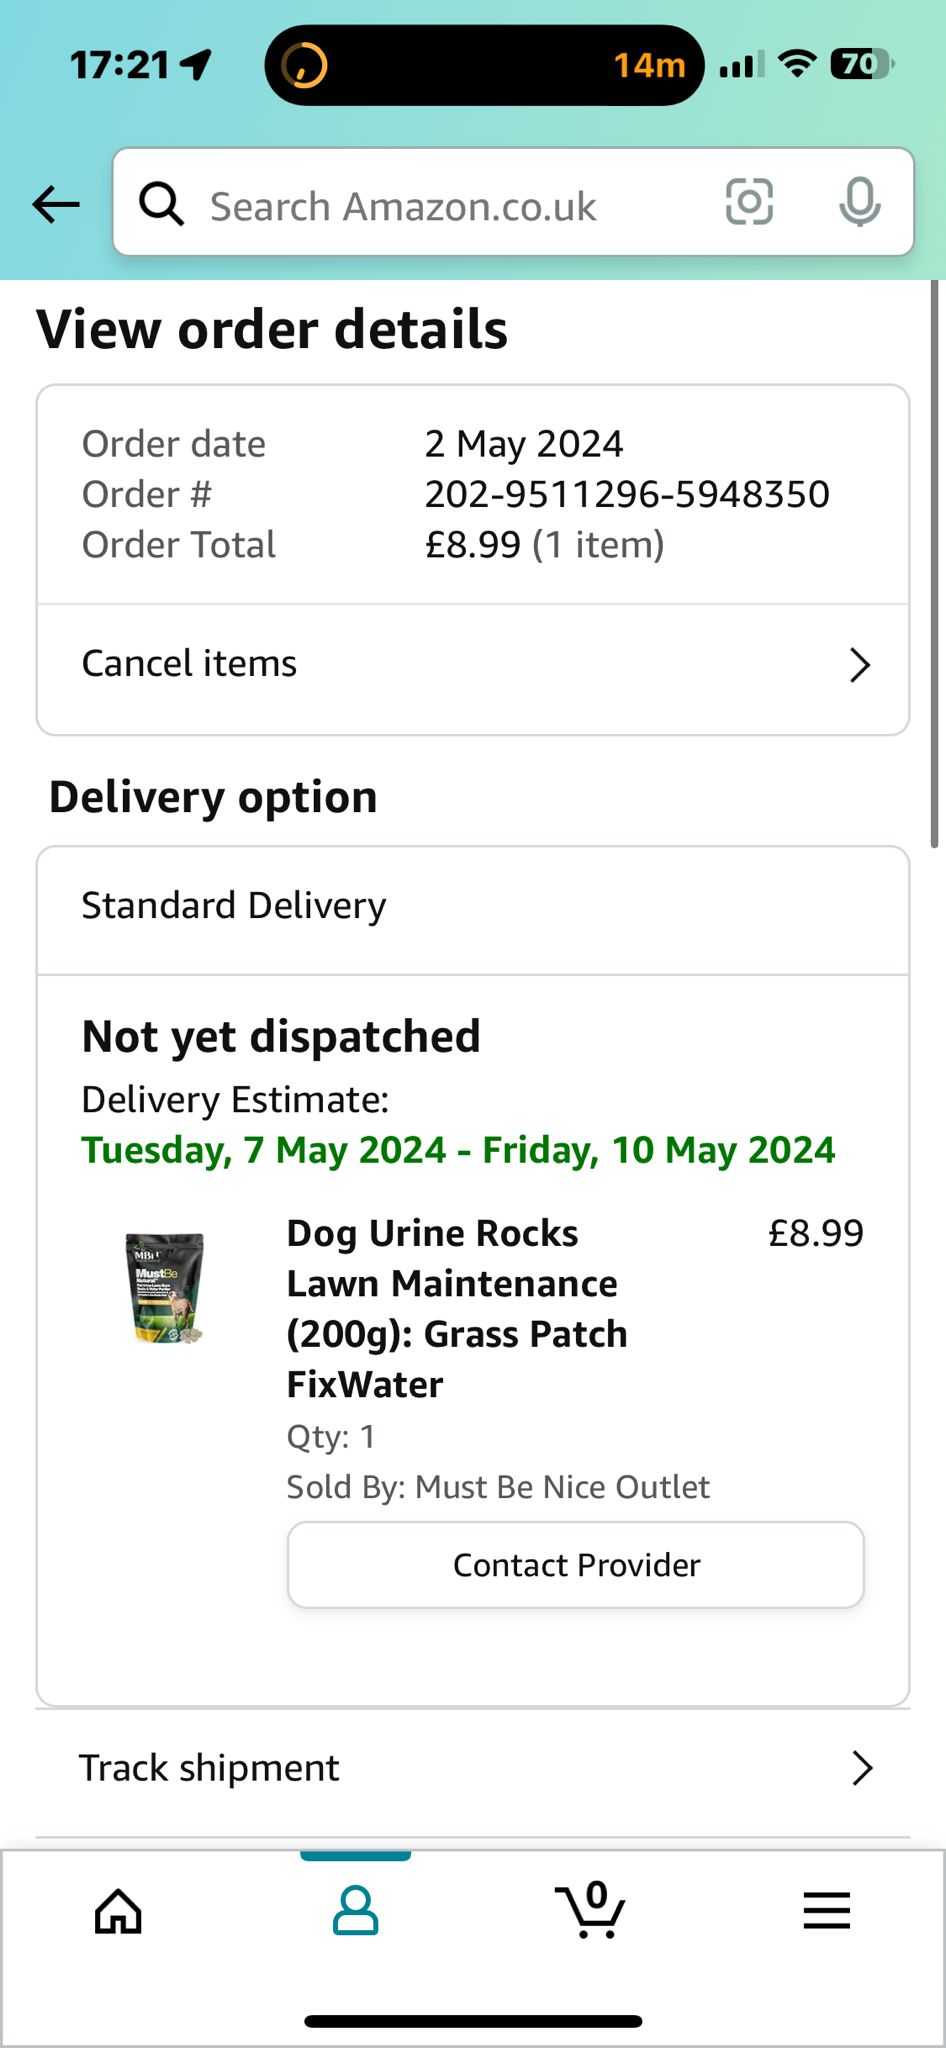The image size is (946, 2048).
Task: Open the account profile icon
Action: click(x=355, y=1911)
